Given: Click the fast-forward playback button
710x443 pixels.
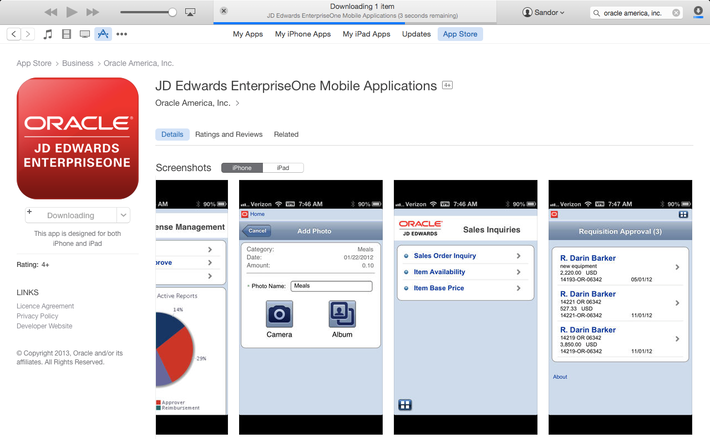Looking at the screenshot, I should [x=92, y=12].
